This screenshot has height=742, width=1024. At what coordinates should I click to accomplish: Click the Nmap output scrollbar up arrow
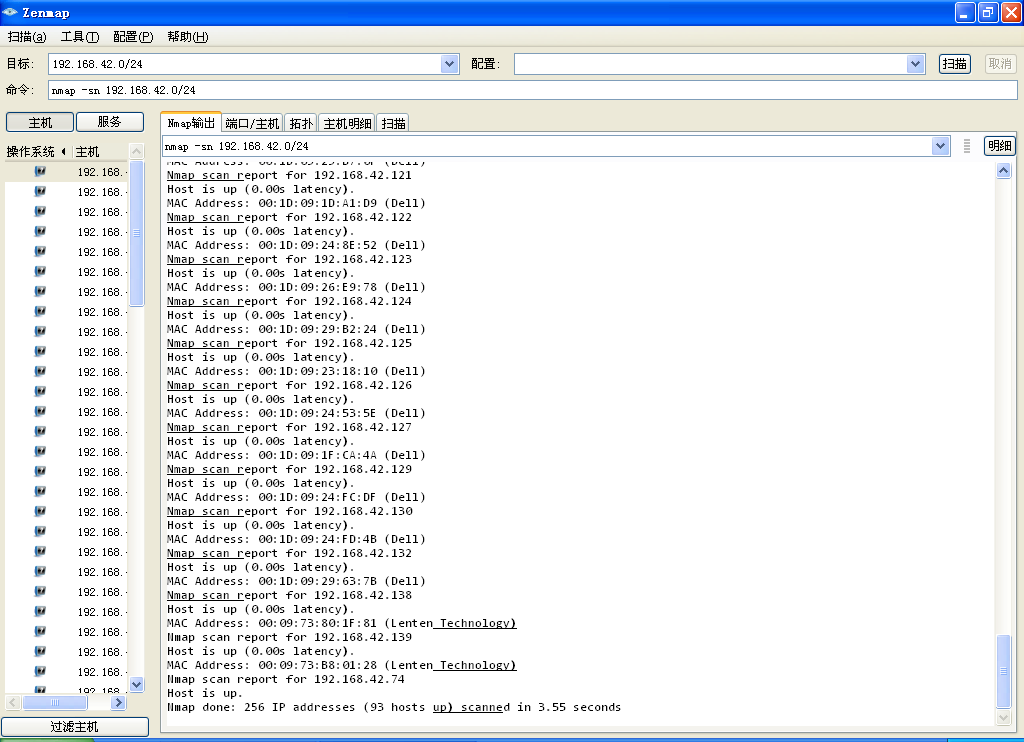(1004, 170)
